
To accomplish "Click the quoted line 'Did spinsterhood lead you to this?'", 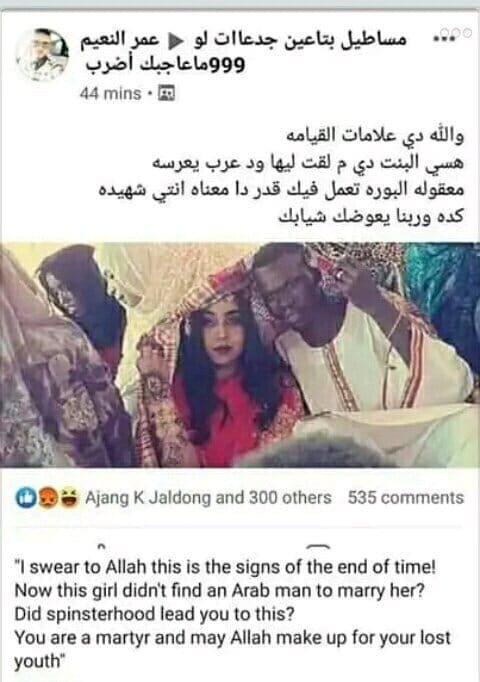I will coord(155,614).
